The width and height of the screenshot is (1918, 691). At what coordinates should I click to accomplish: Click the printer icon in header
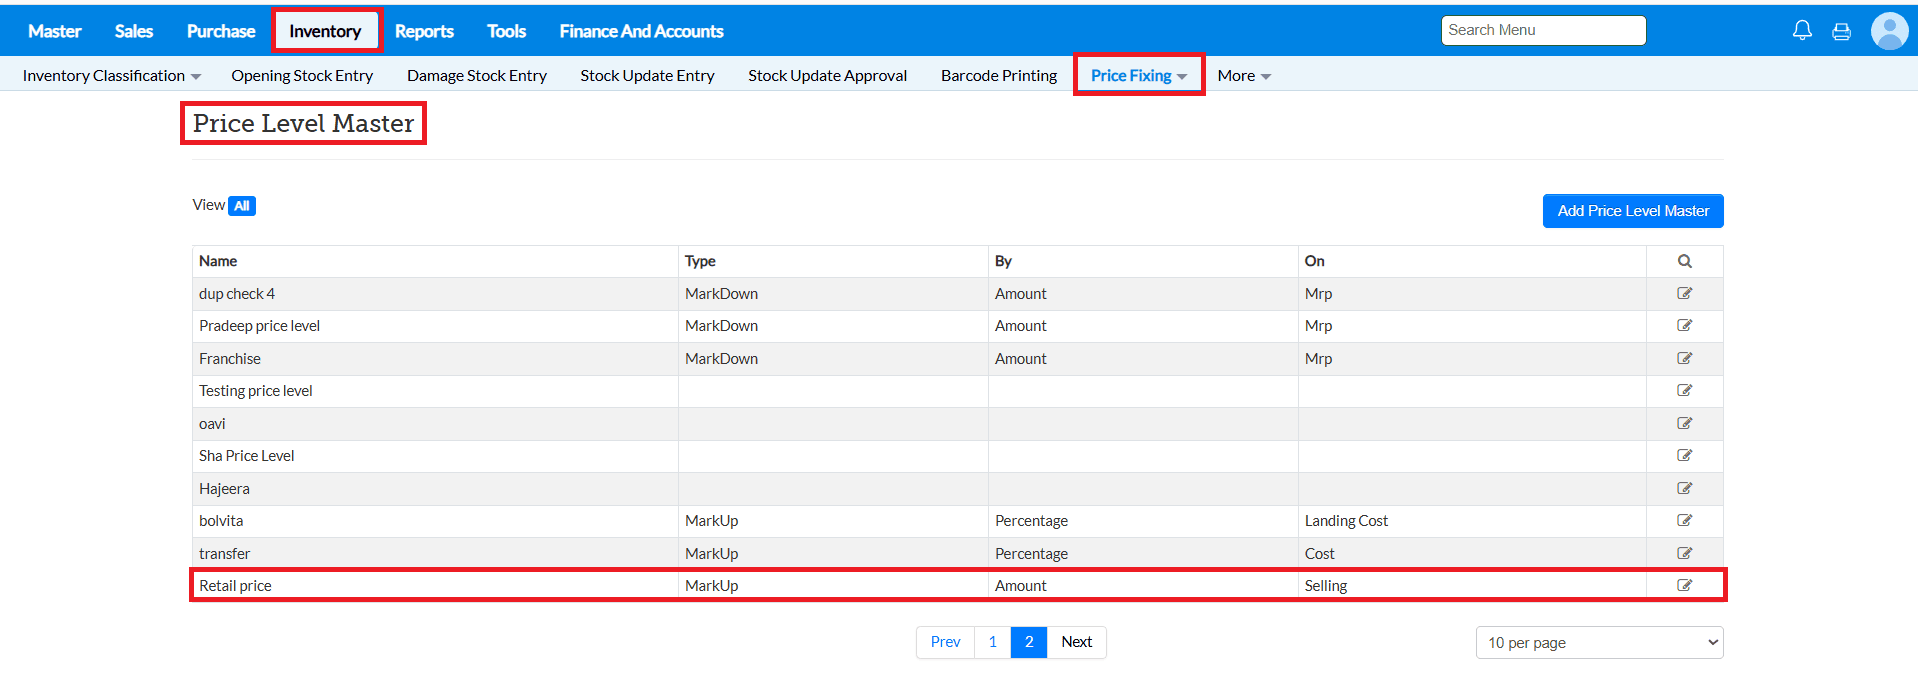click(x=1841, y=32)
